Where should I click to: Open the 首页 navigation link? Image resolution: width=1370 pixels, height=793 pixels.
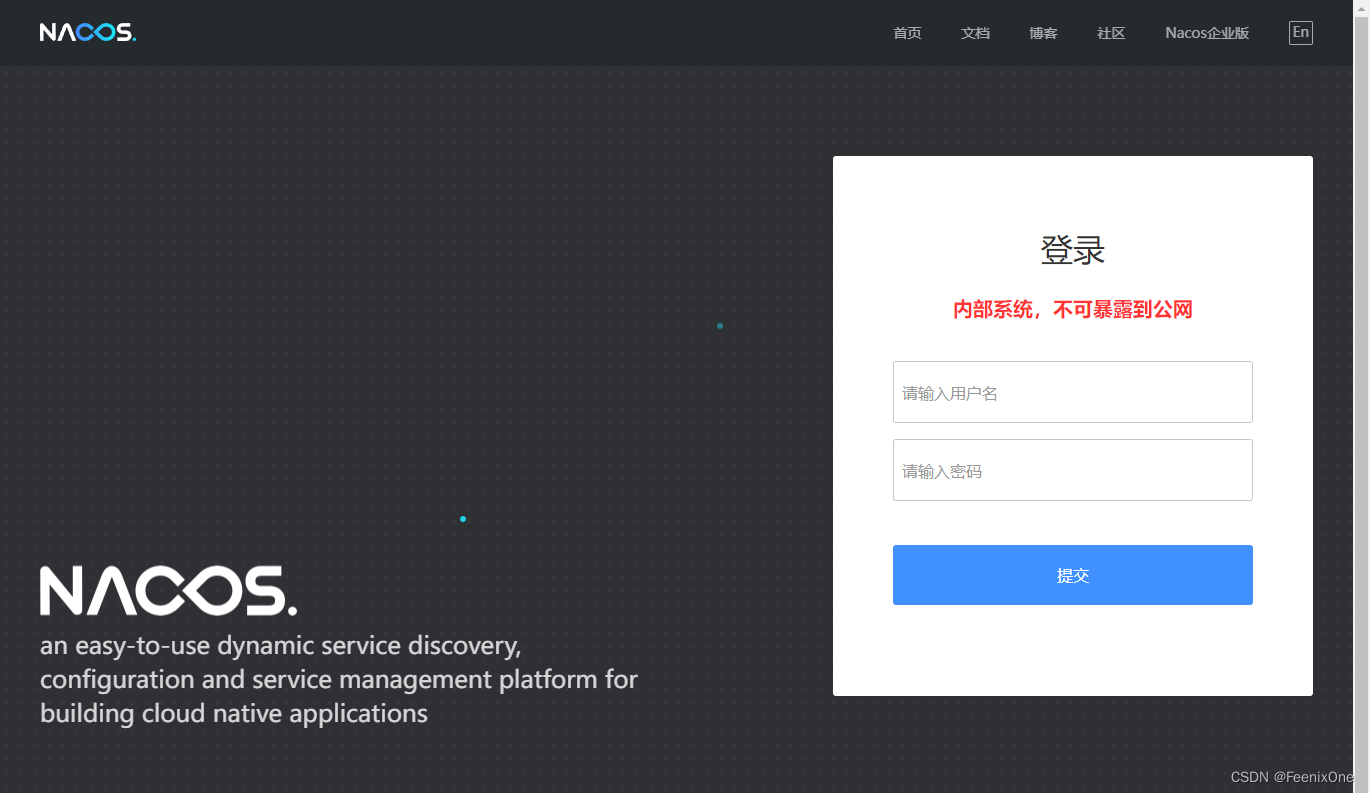907,33
